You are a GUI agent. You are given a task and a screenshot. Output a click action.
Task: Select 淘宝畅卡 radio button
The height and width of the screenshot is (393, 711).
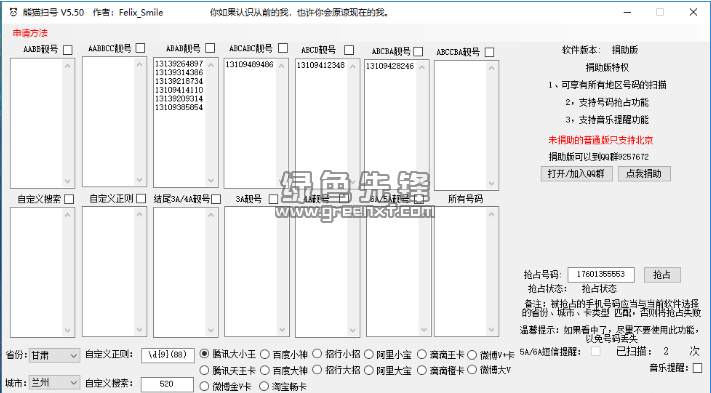tap(264, 387)
